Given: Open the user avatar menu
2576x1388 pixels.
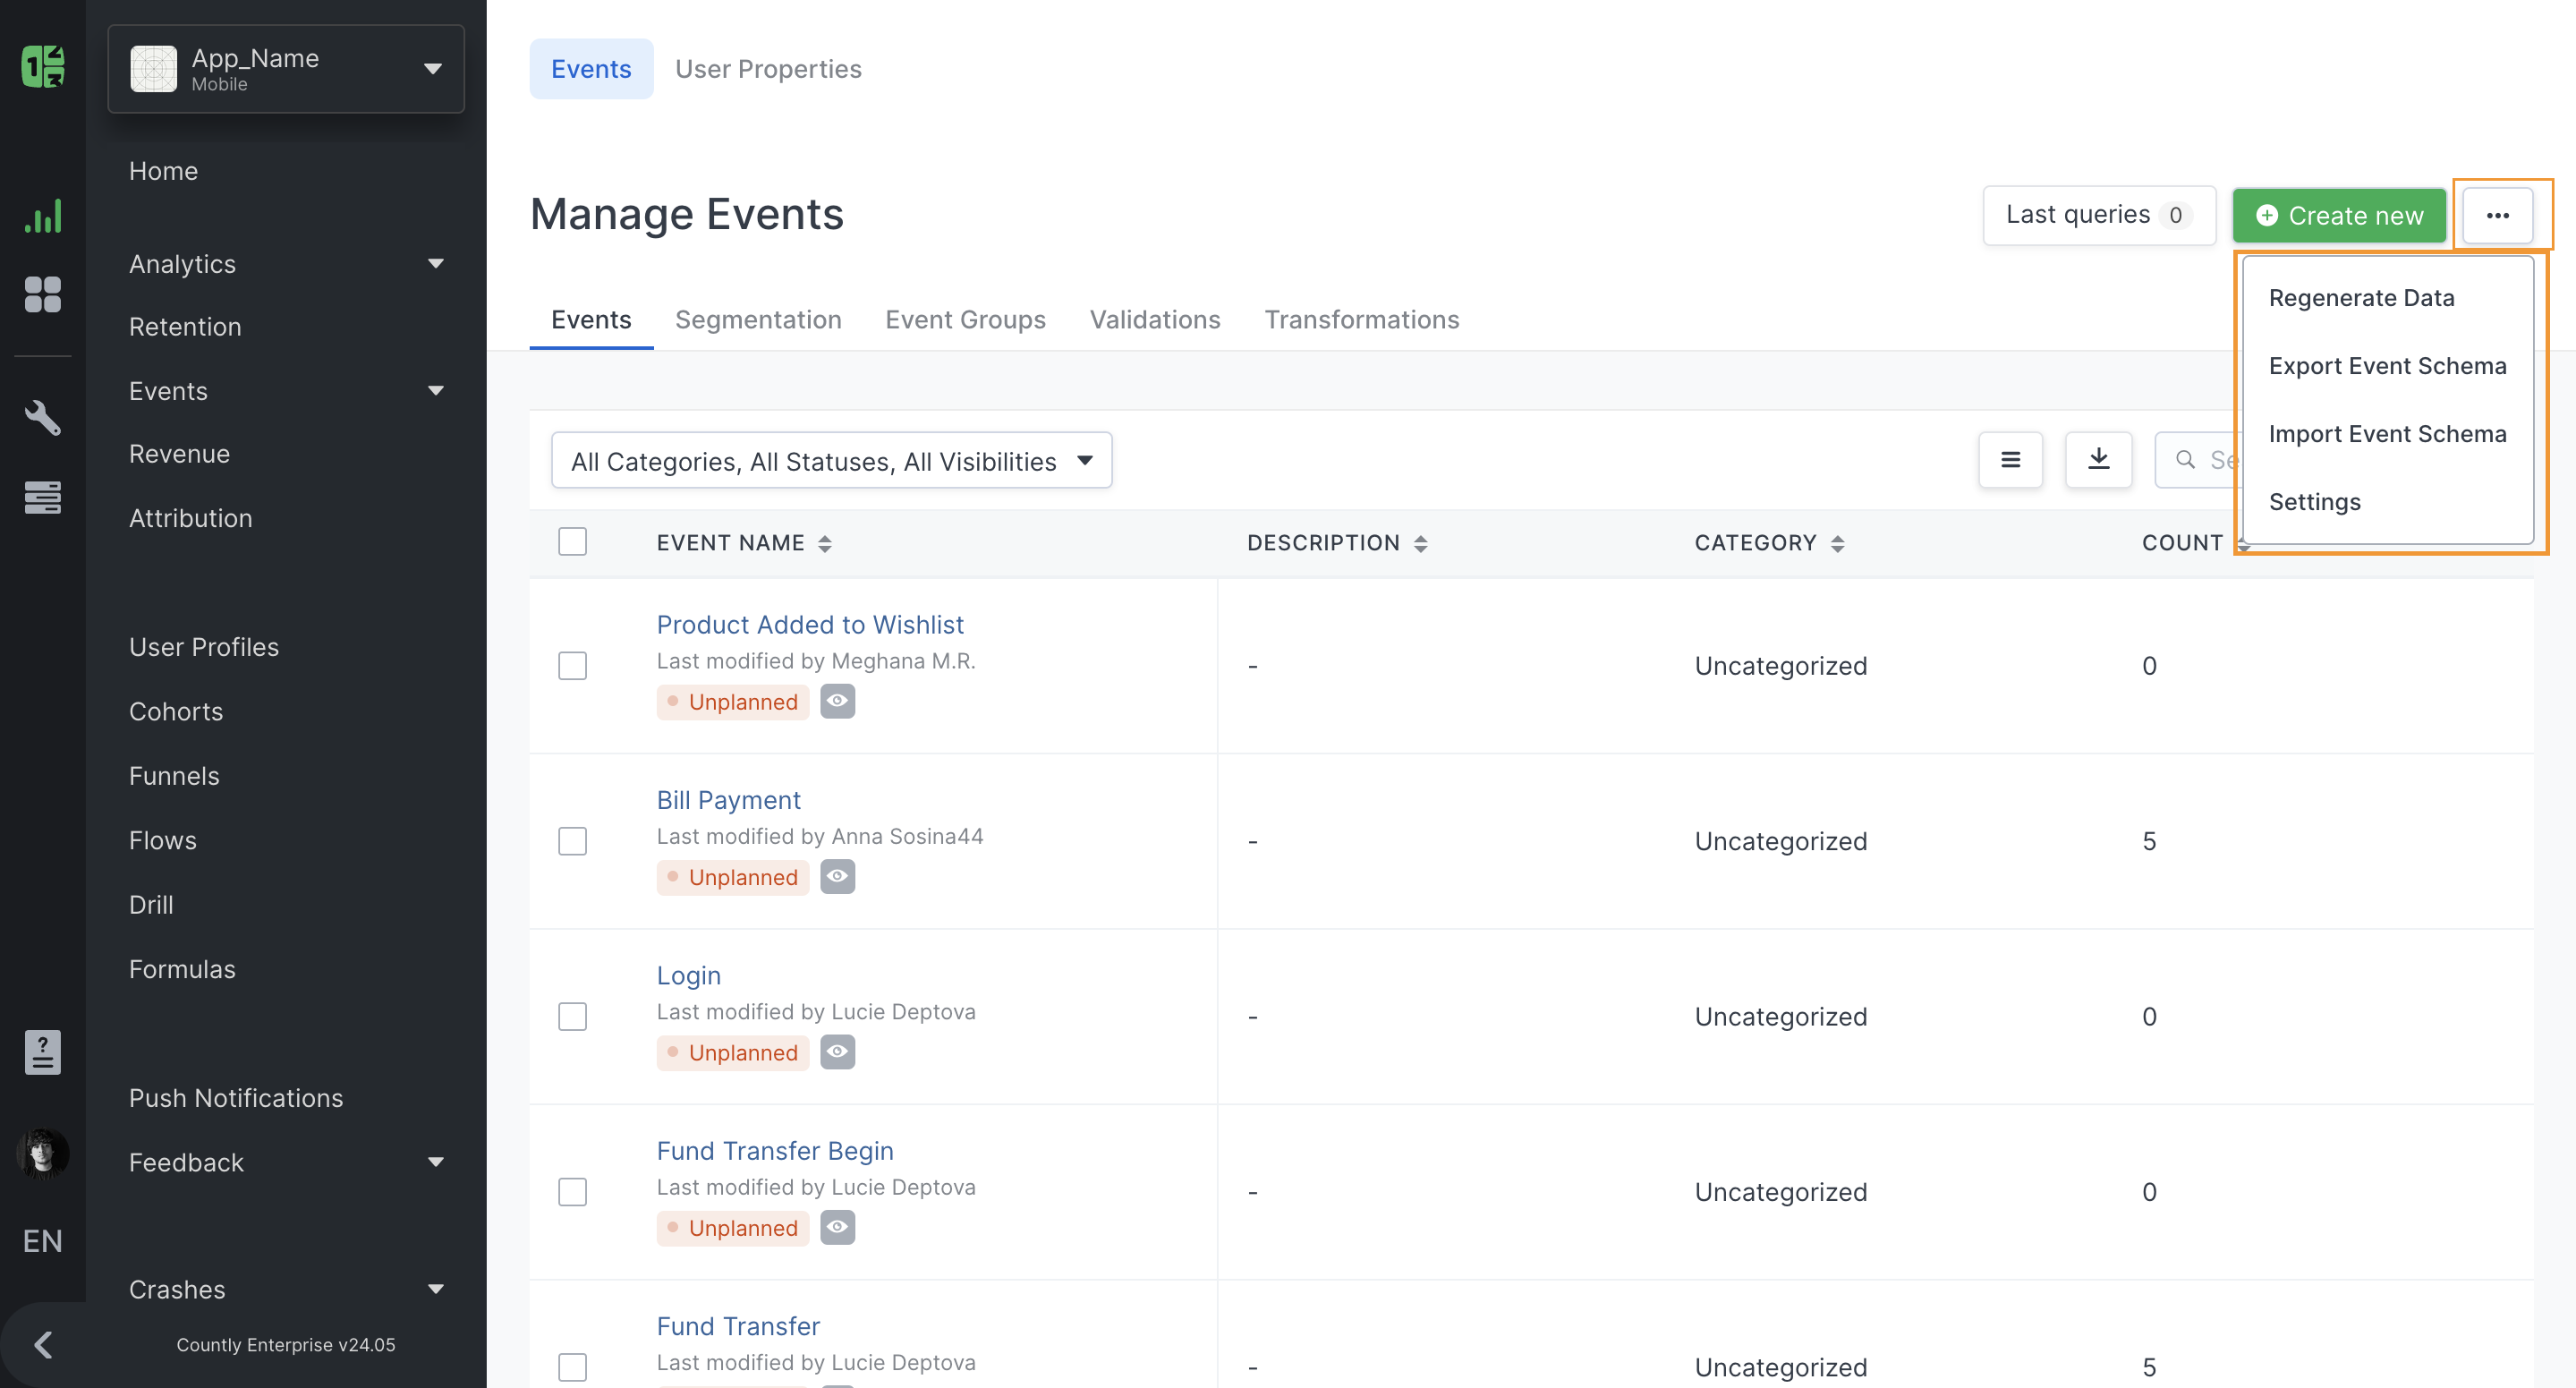Looking at the screenshot, I should [43, 1155].
